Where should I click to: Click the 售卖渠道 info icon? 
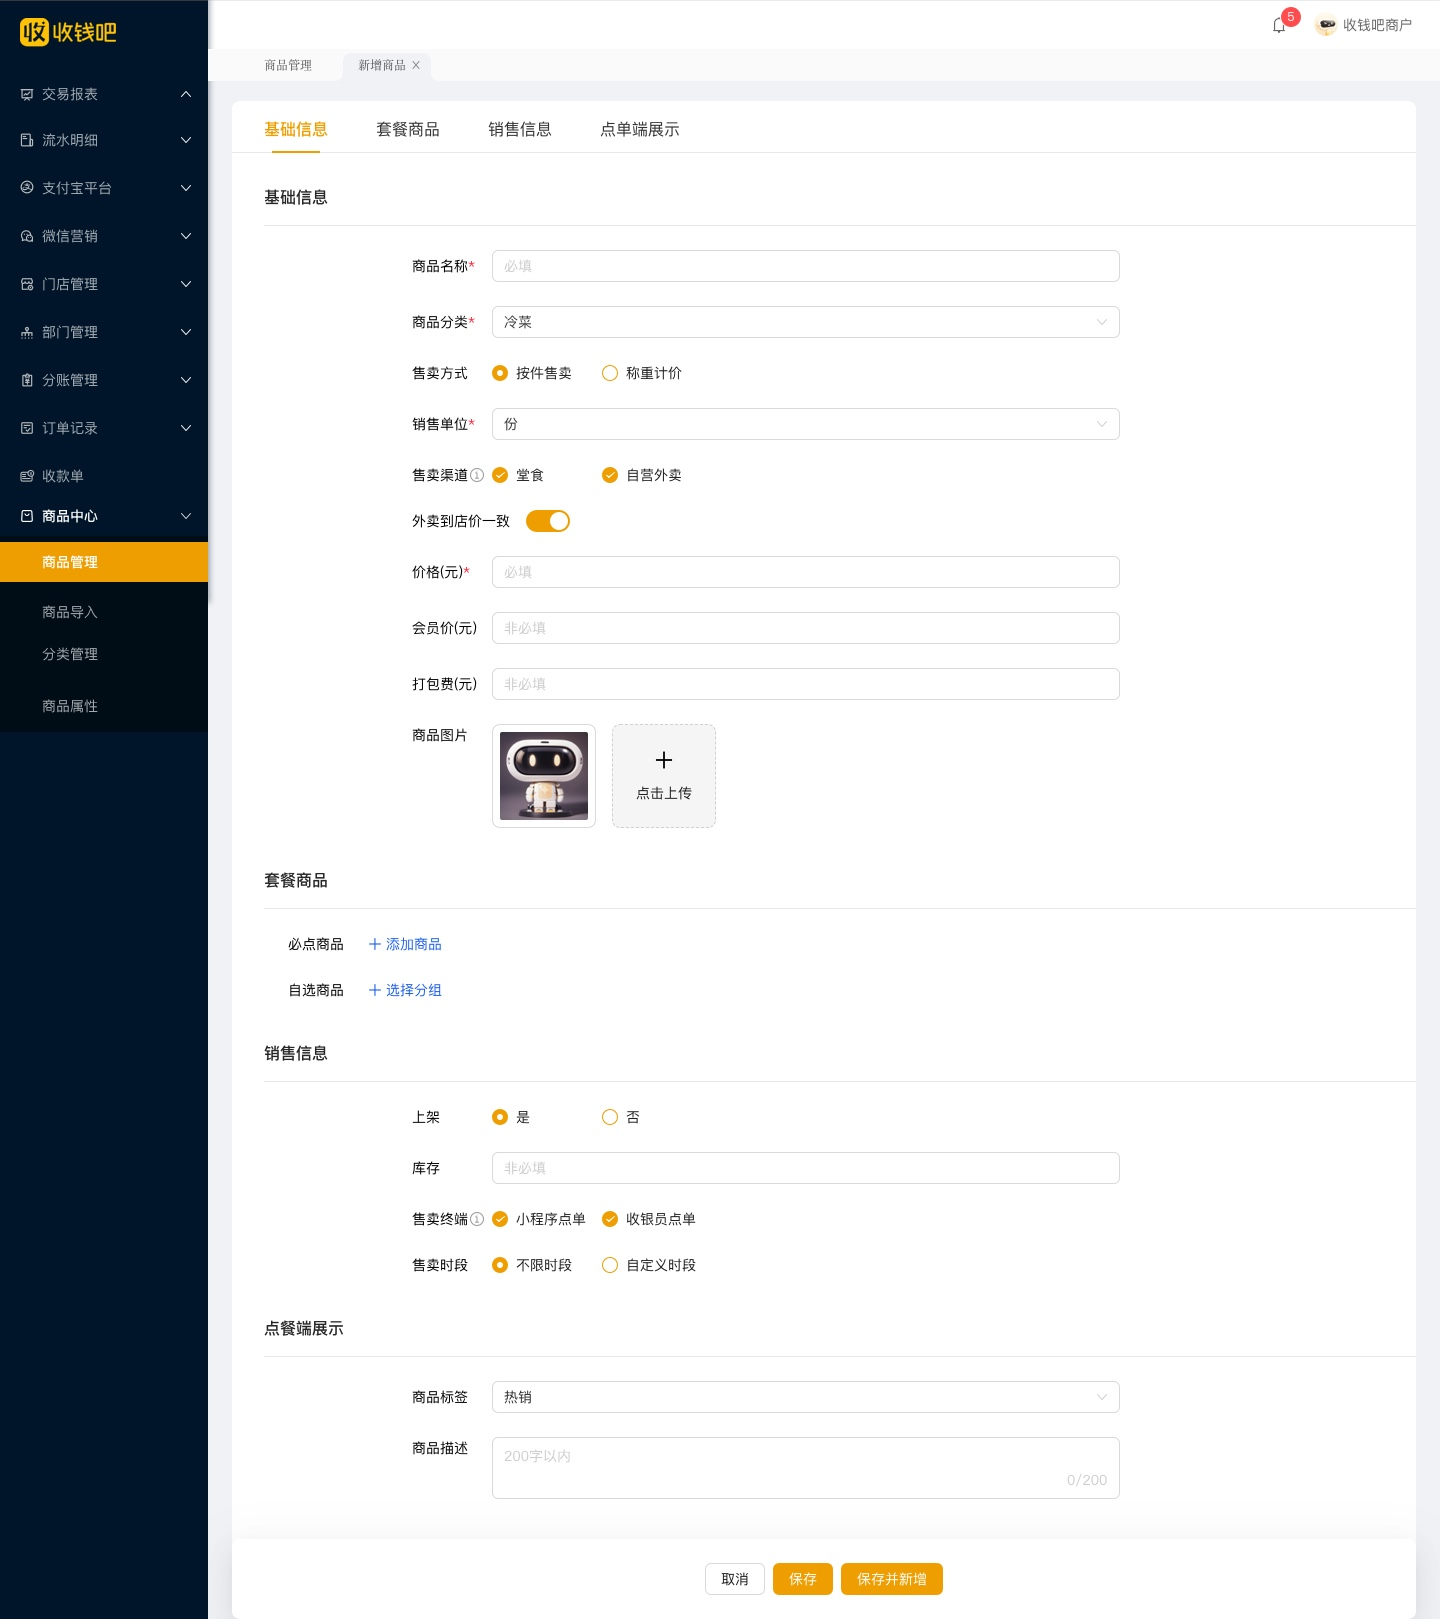tap(477, 475)
